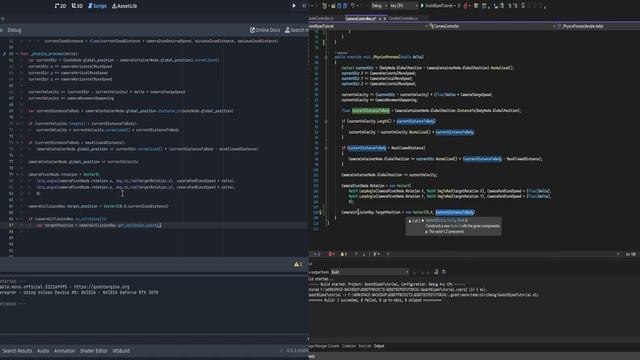The width and height of the screenshot is (640, 360).
Task: Click the hot reload flame icon in toolbar
Action: 466,6
